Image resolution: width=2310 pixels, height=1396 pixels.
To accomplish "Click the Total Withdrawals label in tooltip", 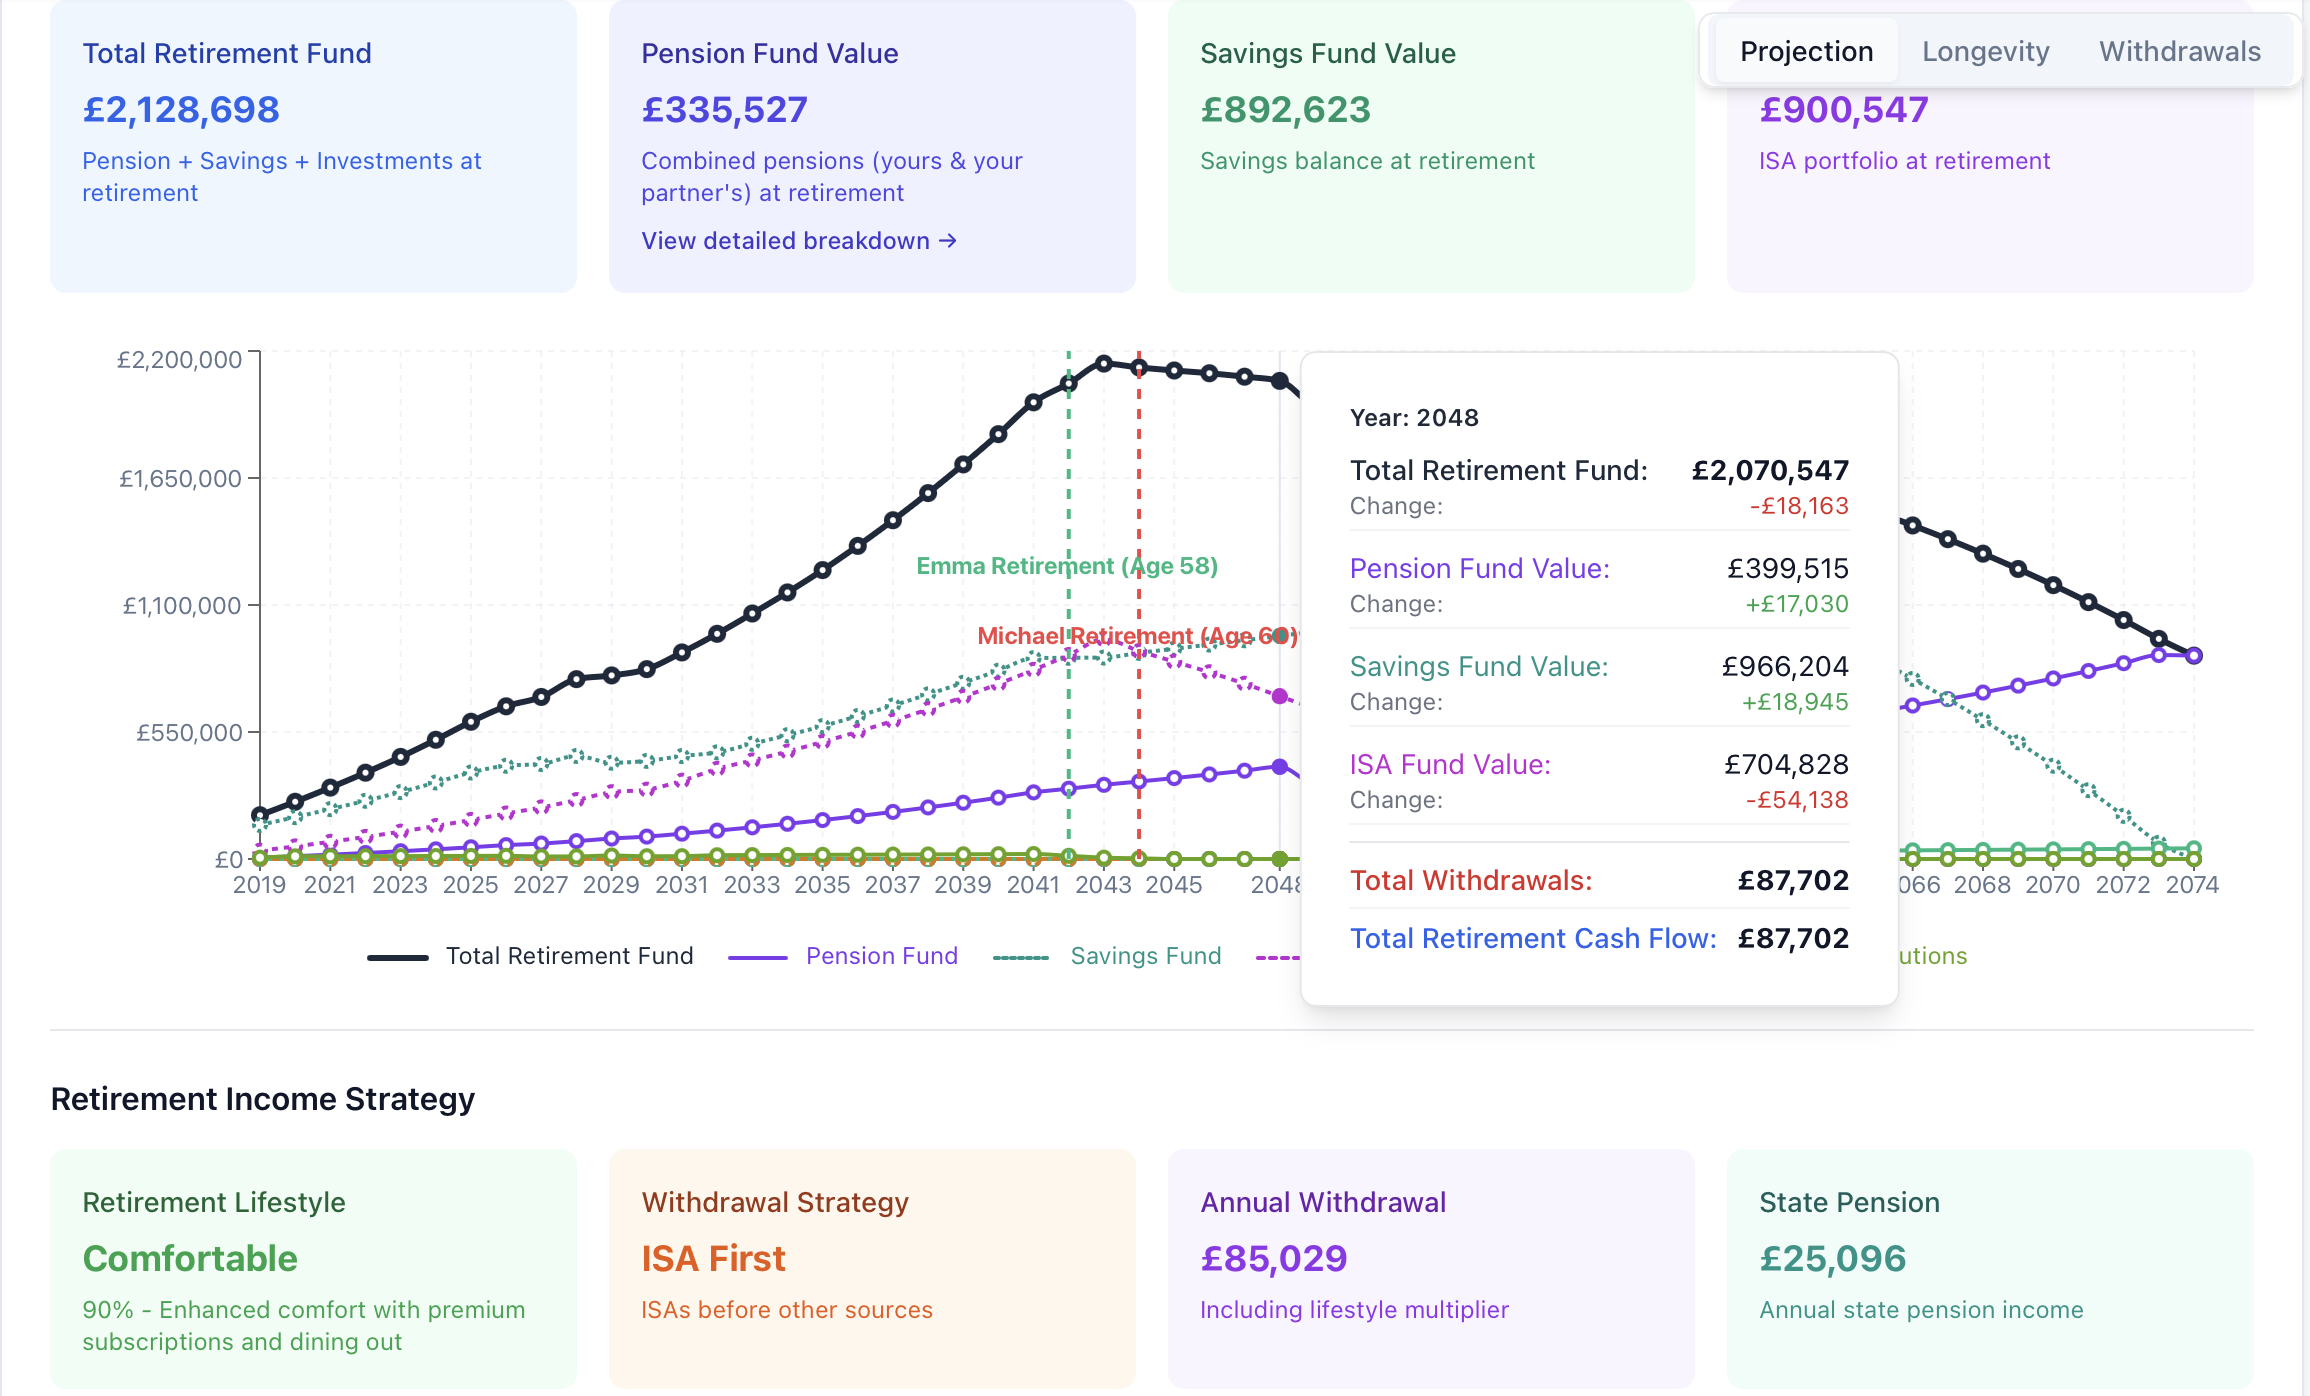I will click(1471, 880).
